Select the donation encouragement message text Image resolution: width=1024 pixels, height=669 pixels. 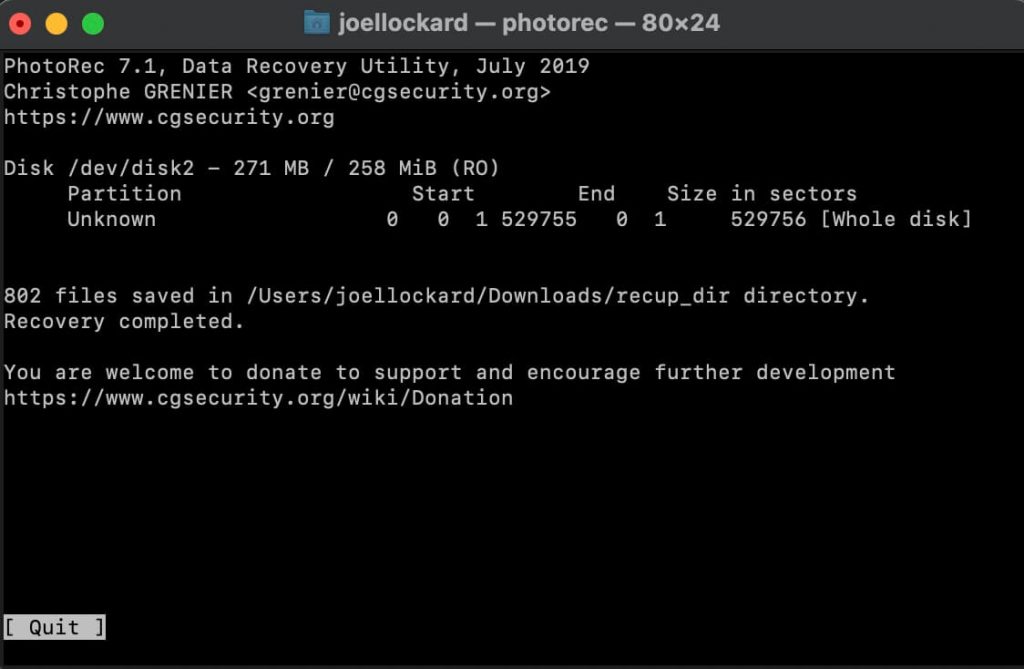click(450, 372)
